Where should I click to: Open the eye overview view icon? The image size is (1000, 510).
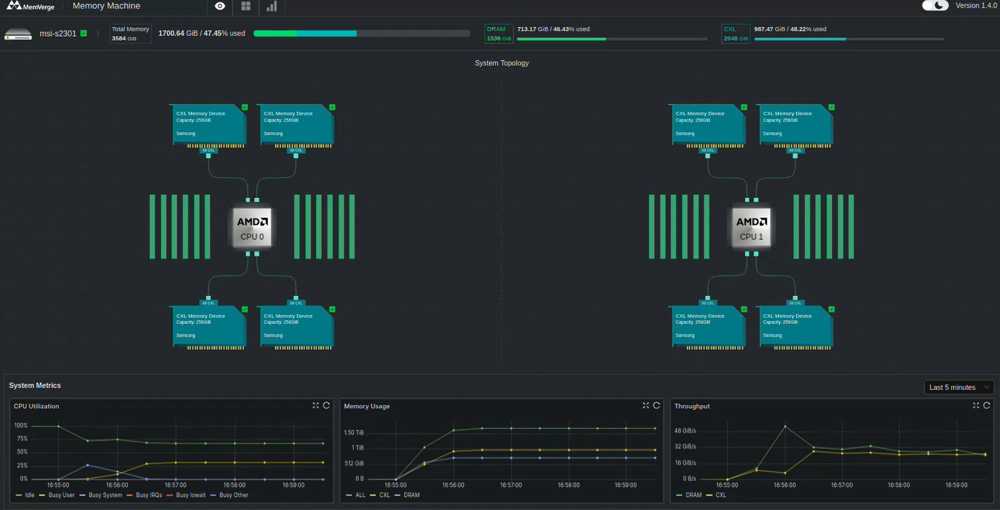[x=220, y=6]
